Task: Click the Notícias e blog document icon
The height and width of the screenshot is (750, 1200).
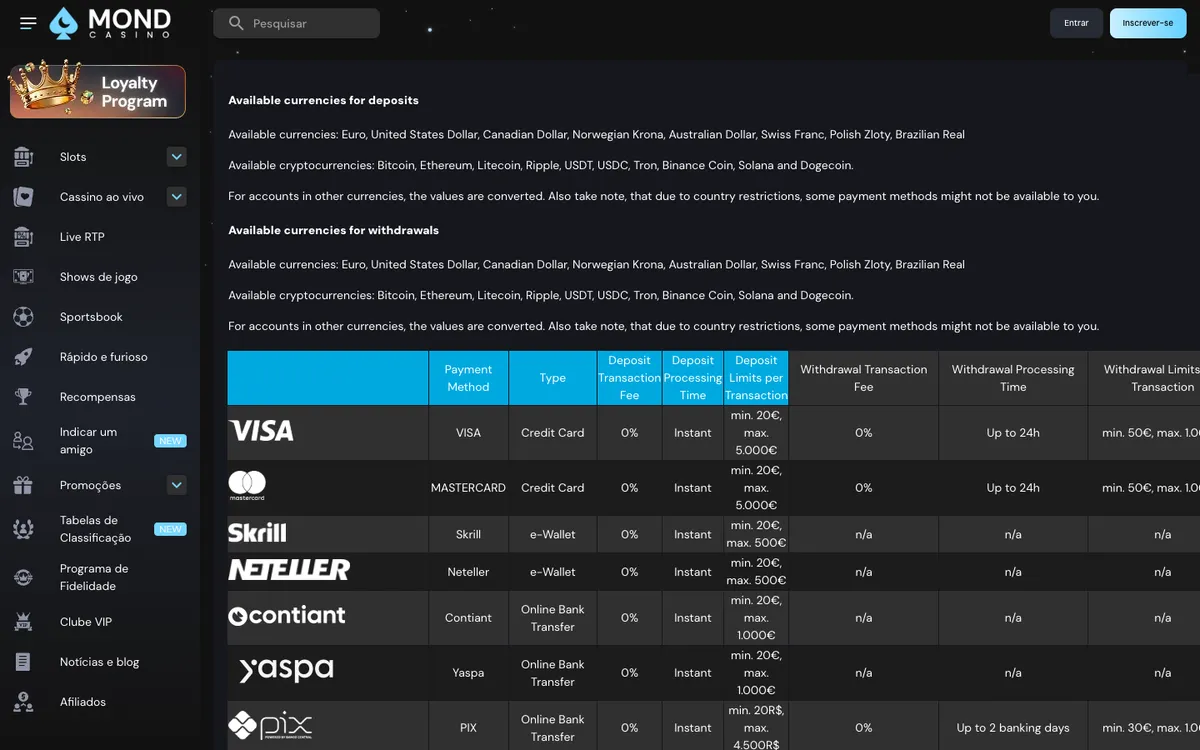Action: pos(23,662)
